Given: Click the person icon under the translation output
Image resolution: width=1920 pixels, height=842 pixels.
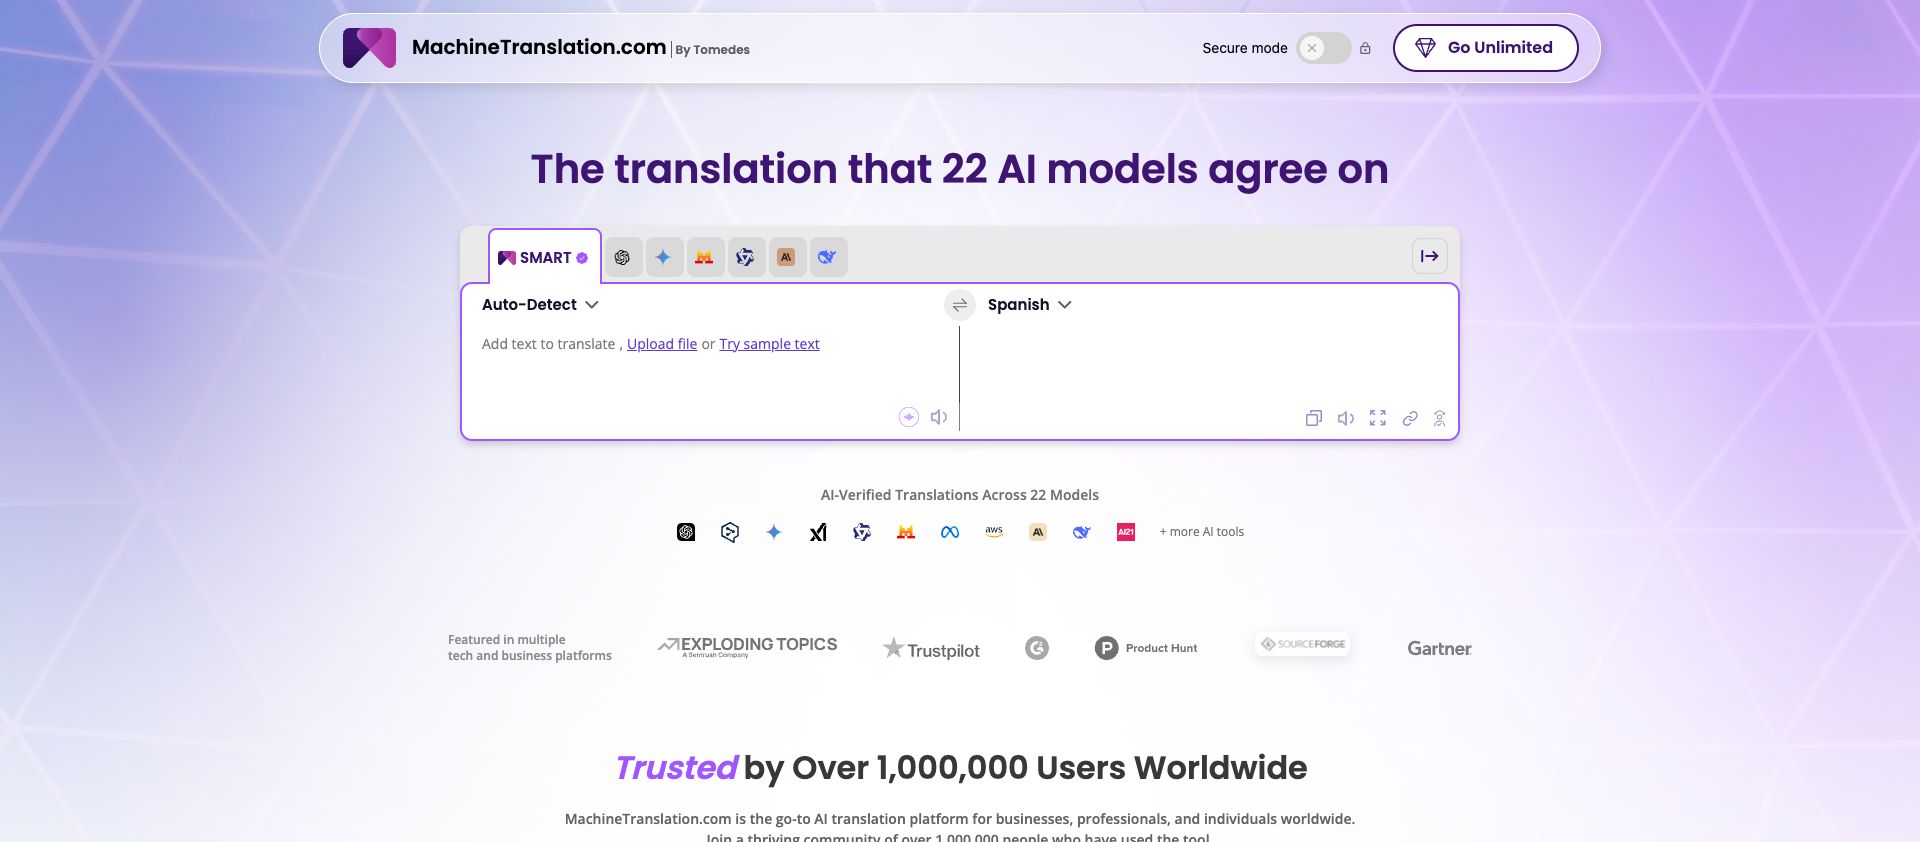Looking at the screenshot, I should [x=1439, y=418].
